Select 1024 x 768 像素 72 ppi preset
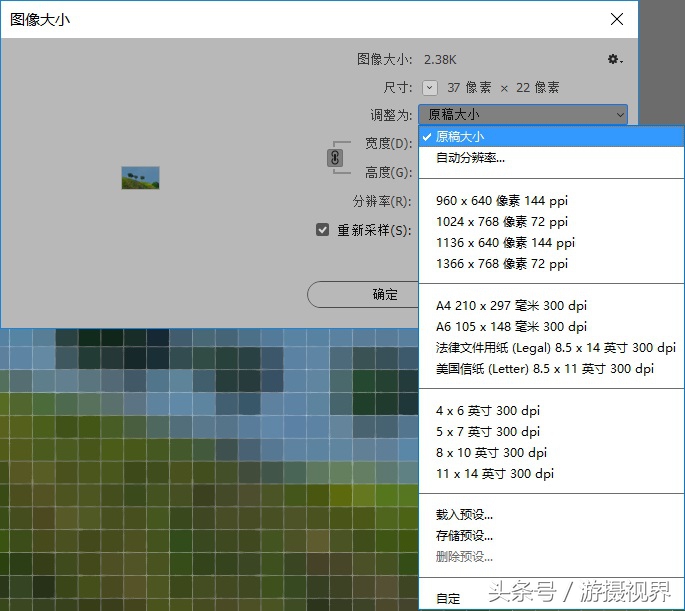The width and height of the screenshot is (685, 611). 551,221
